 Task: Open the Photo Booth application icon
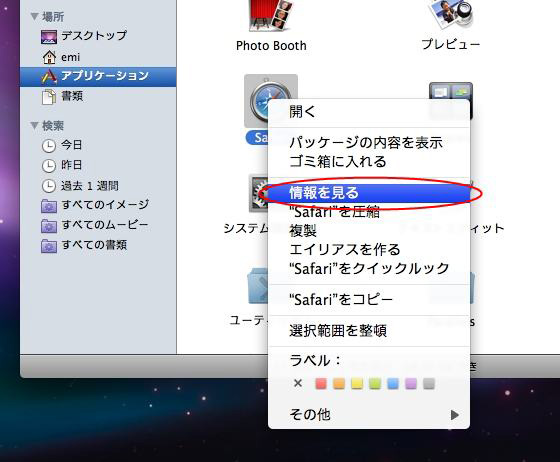point(271,16)
